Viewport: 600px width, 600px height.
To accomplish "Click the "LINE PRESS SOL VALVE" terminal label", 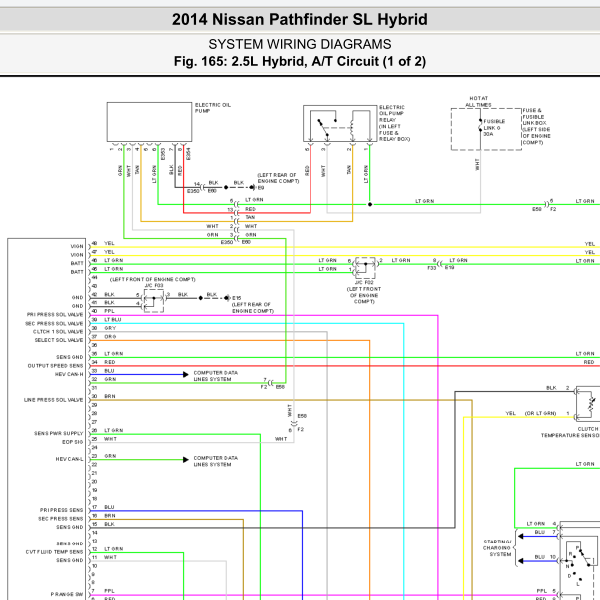I will (53, 400).
